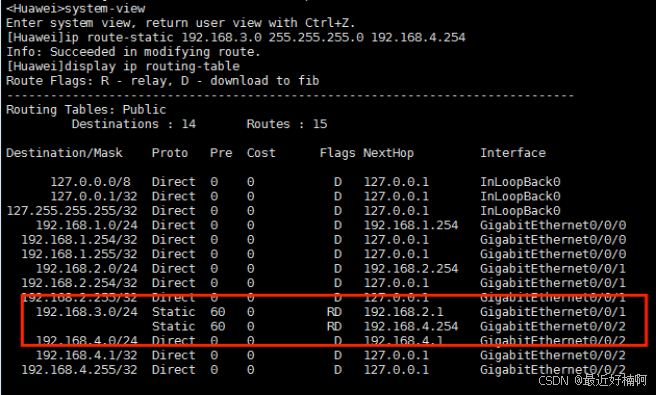This screenshot has width=656, height=395.
Task: Click preference '60' in the 192.168.3.0/24 row
Action: click(x=218, y=312)
